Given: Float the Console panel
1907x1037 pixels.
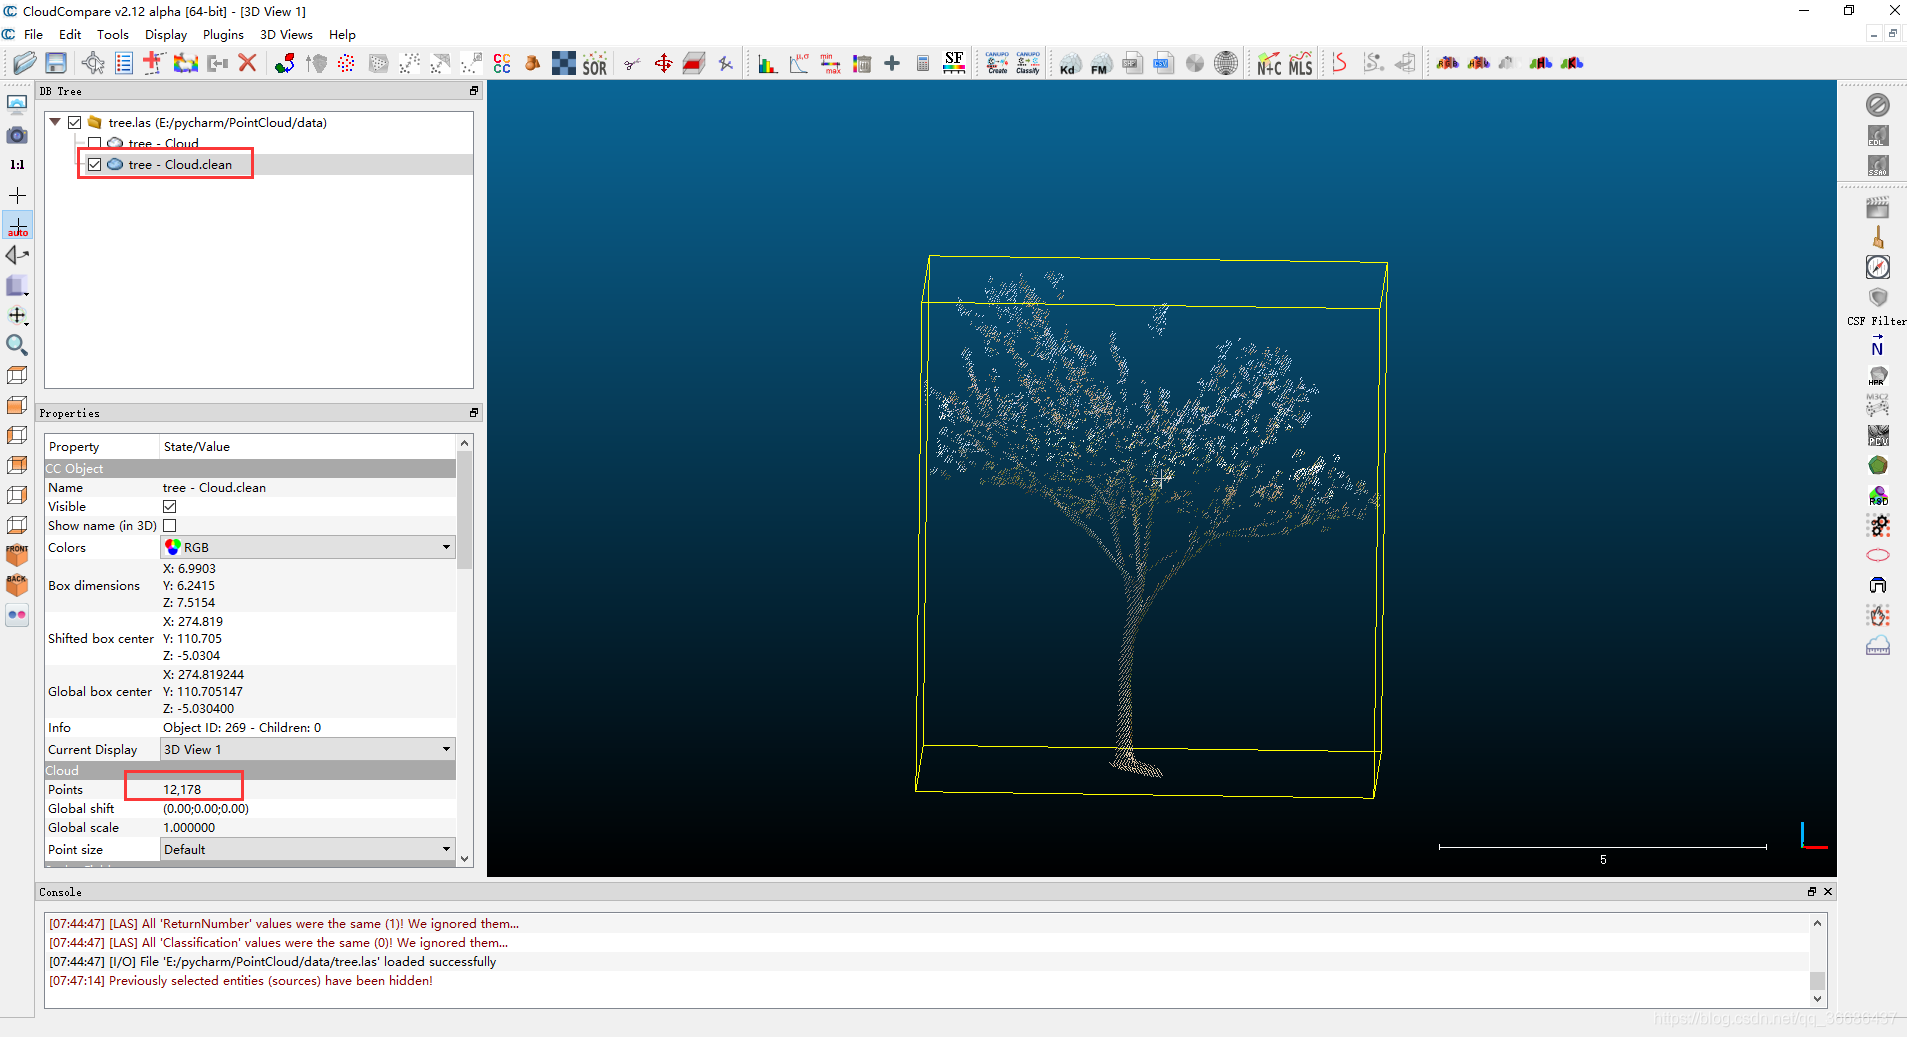Looking at the screenshot, I should coord(1812,892).
